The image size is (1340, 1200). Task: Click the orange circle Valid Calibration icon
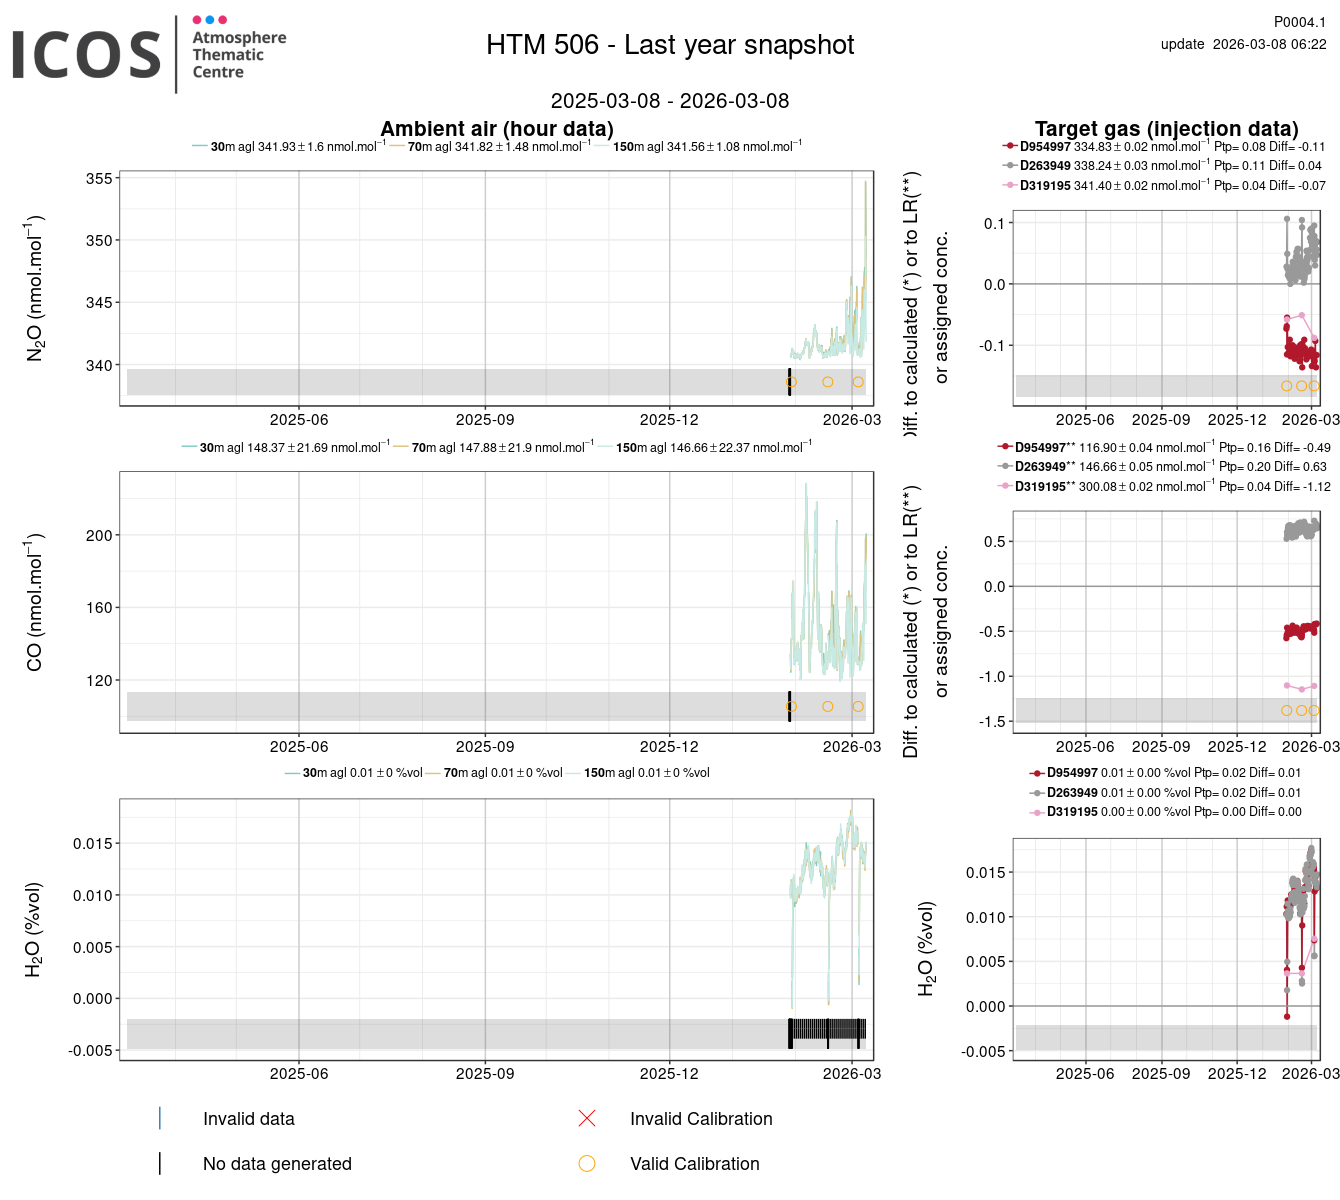pyautogui.click(x=587, y=1163)
